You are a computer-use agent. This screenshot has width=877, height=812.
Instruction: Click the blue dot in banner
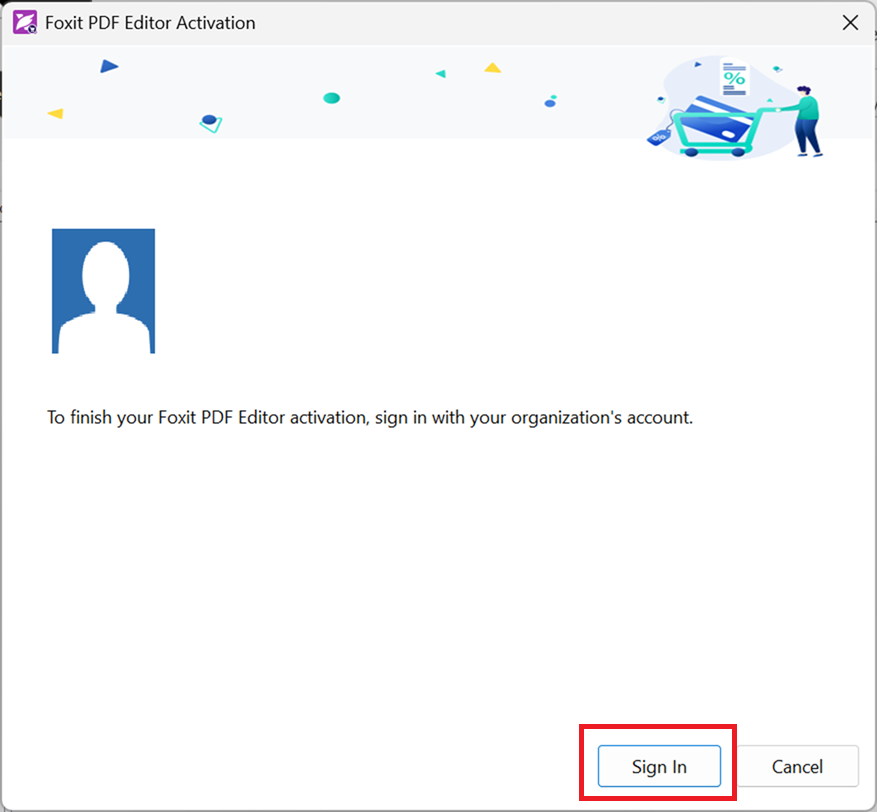coord(550,102)
